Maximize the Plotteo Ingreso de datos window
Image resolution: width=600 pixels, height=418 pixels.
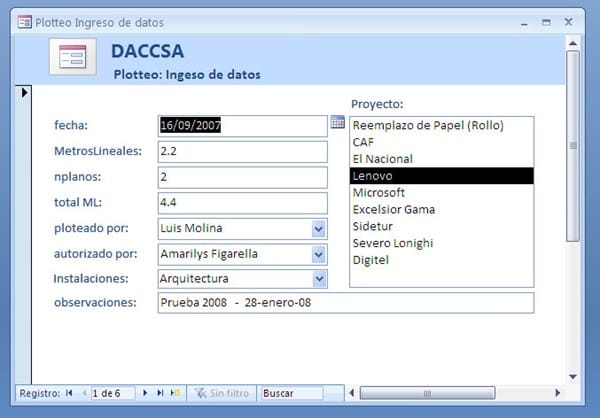click(x=546, y=22)
